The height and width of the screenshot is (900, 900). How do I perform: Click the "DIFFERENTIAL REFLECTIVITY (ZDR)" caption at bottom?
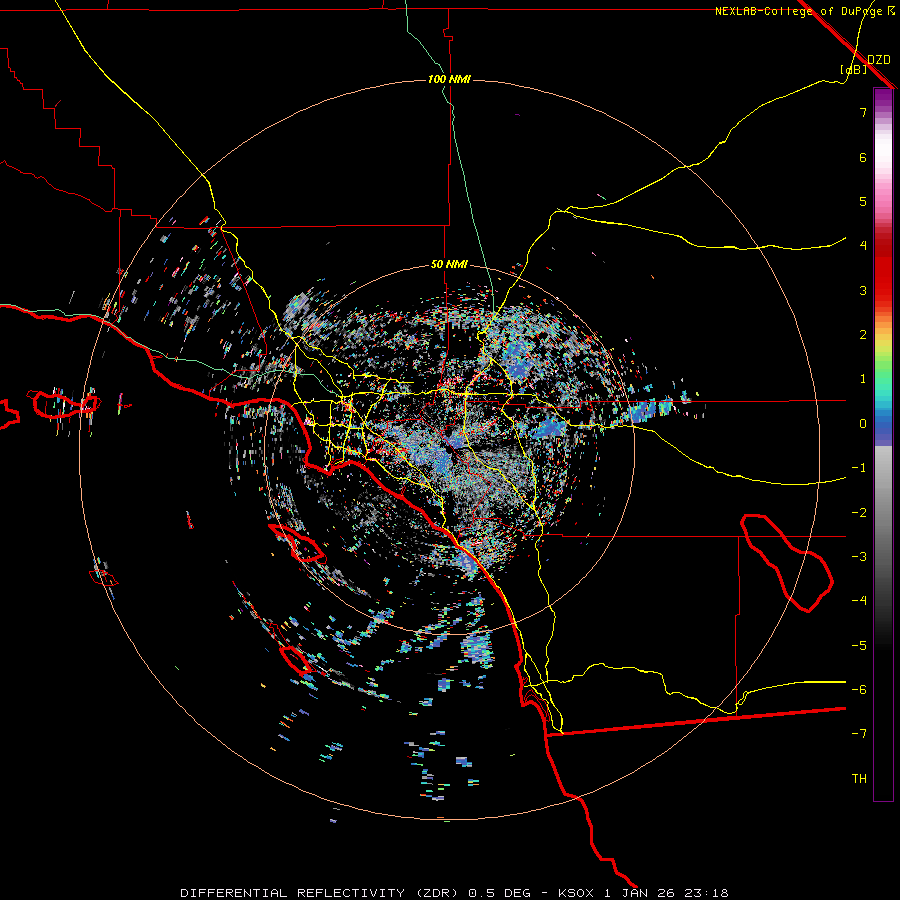[x=319, y=893]
